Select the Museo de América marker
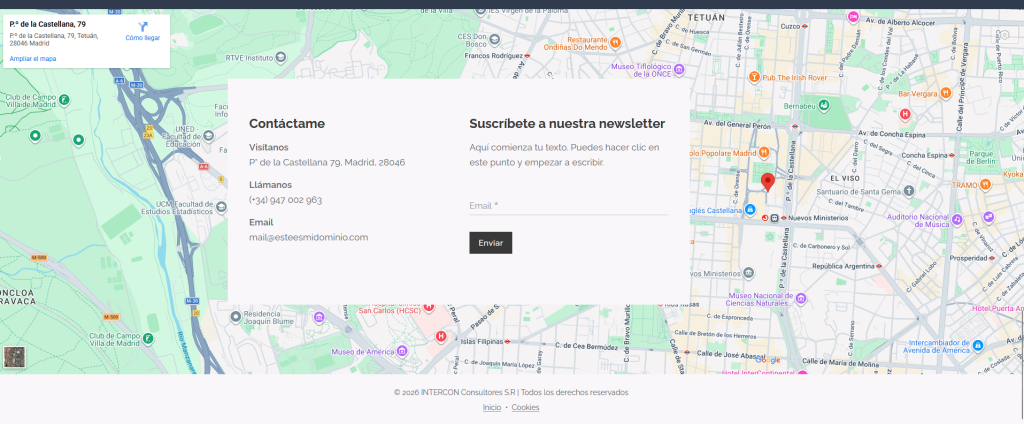This screenshot has height=424, width=1024. pyautogui.click(x=401, y=351)
